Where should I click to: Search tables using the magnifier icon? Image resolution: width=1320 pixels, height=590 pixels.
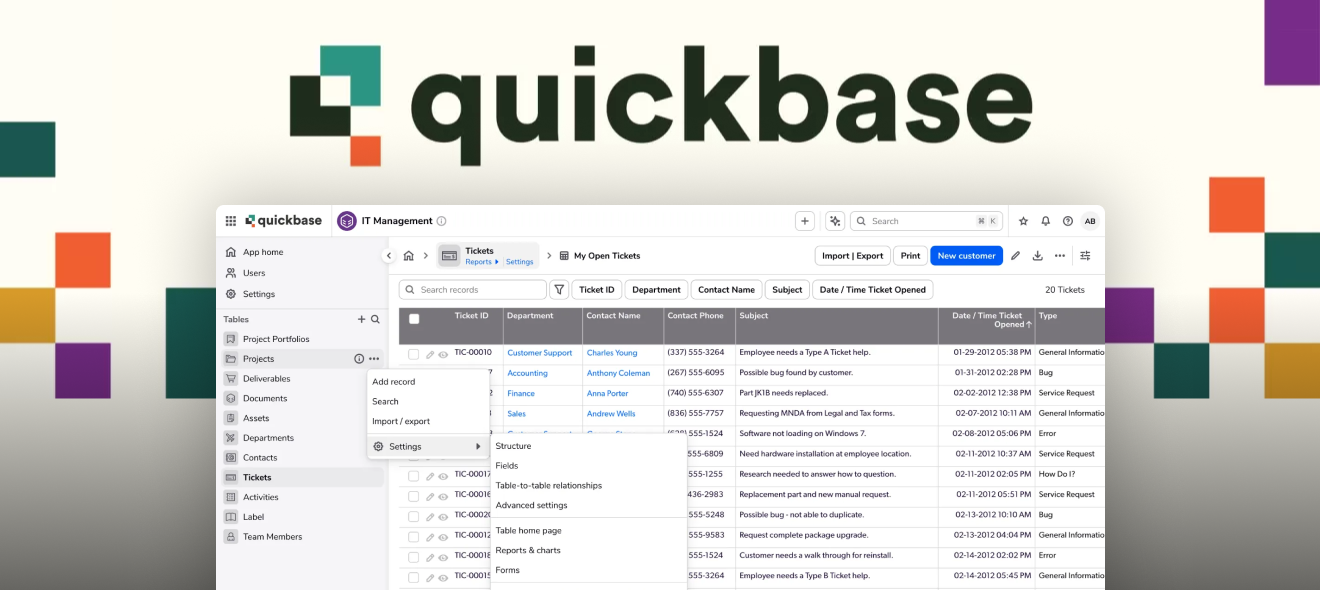coord(375,319)
